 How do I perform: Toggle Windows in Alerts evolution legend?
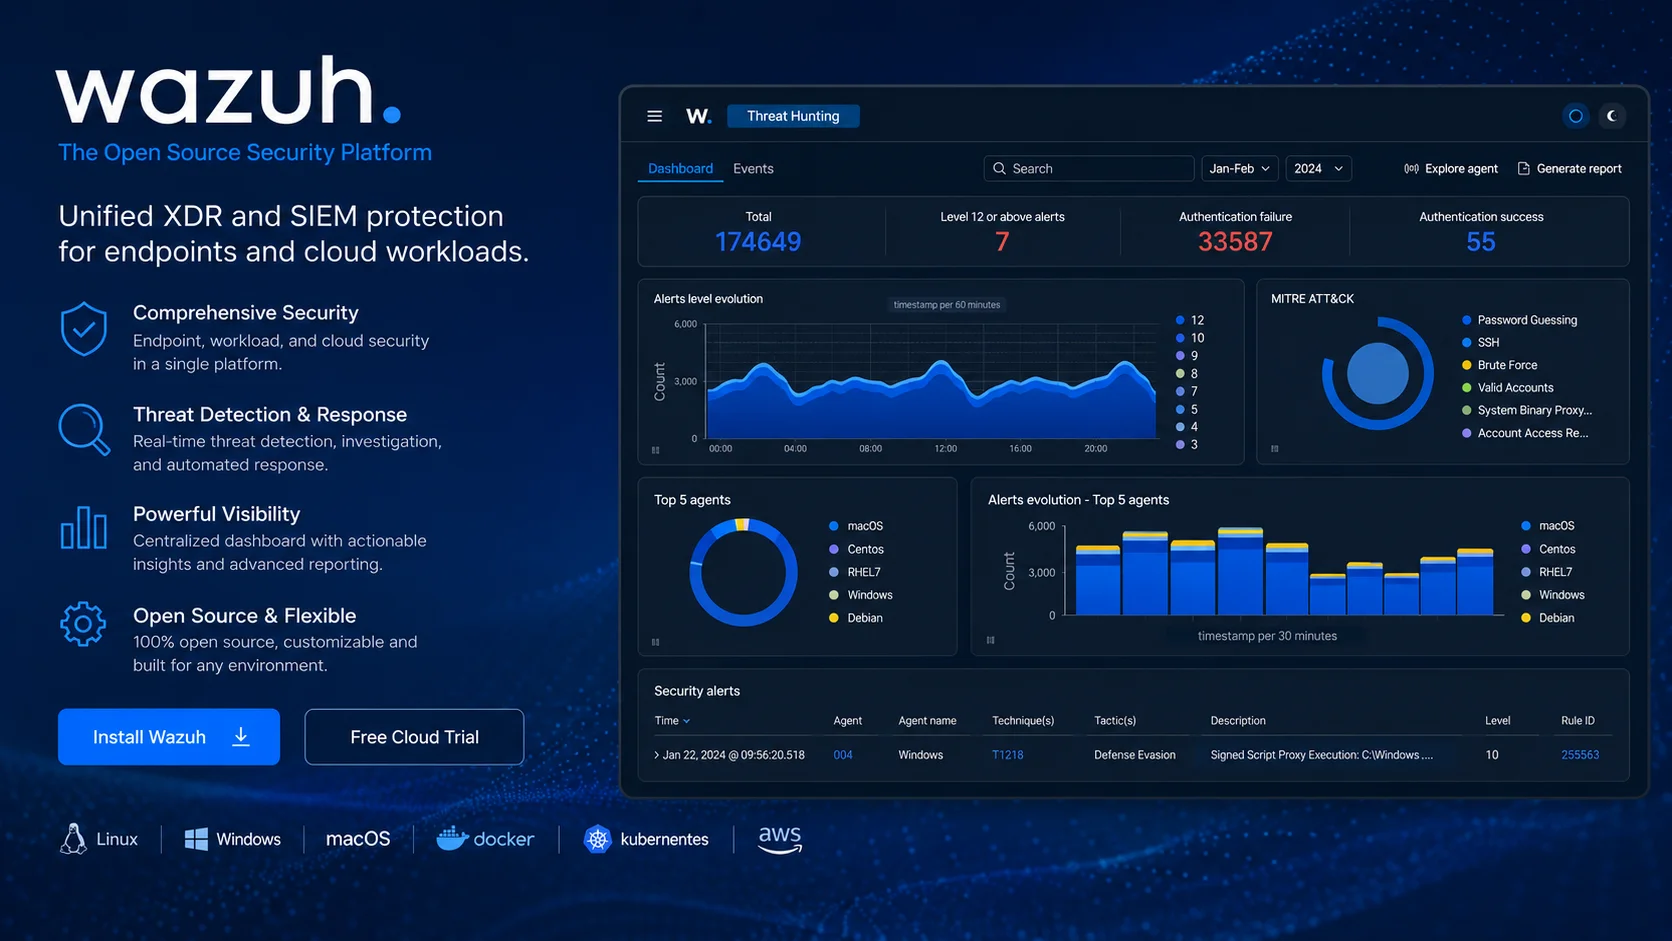(1553, 595)
